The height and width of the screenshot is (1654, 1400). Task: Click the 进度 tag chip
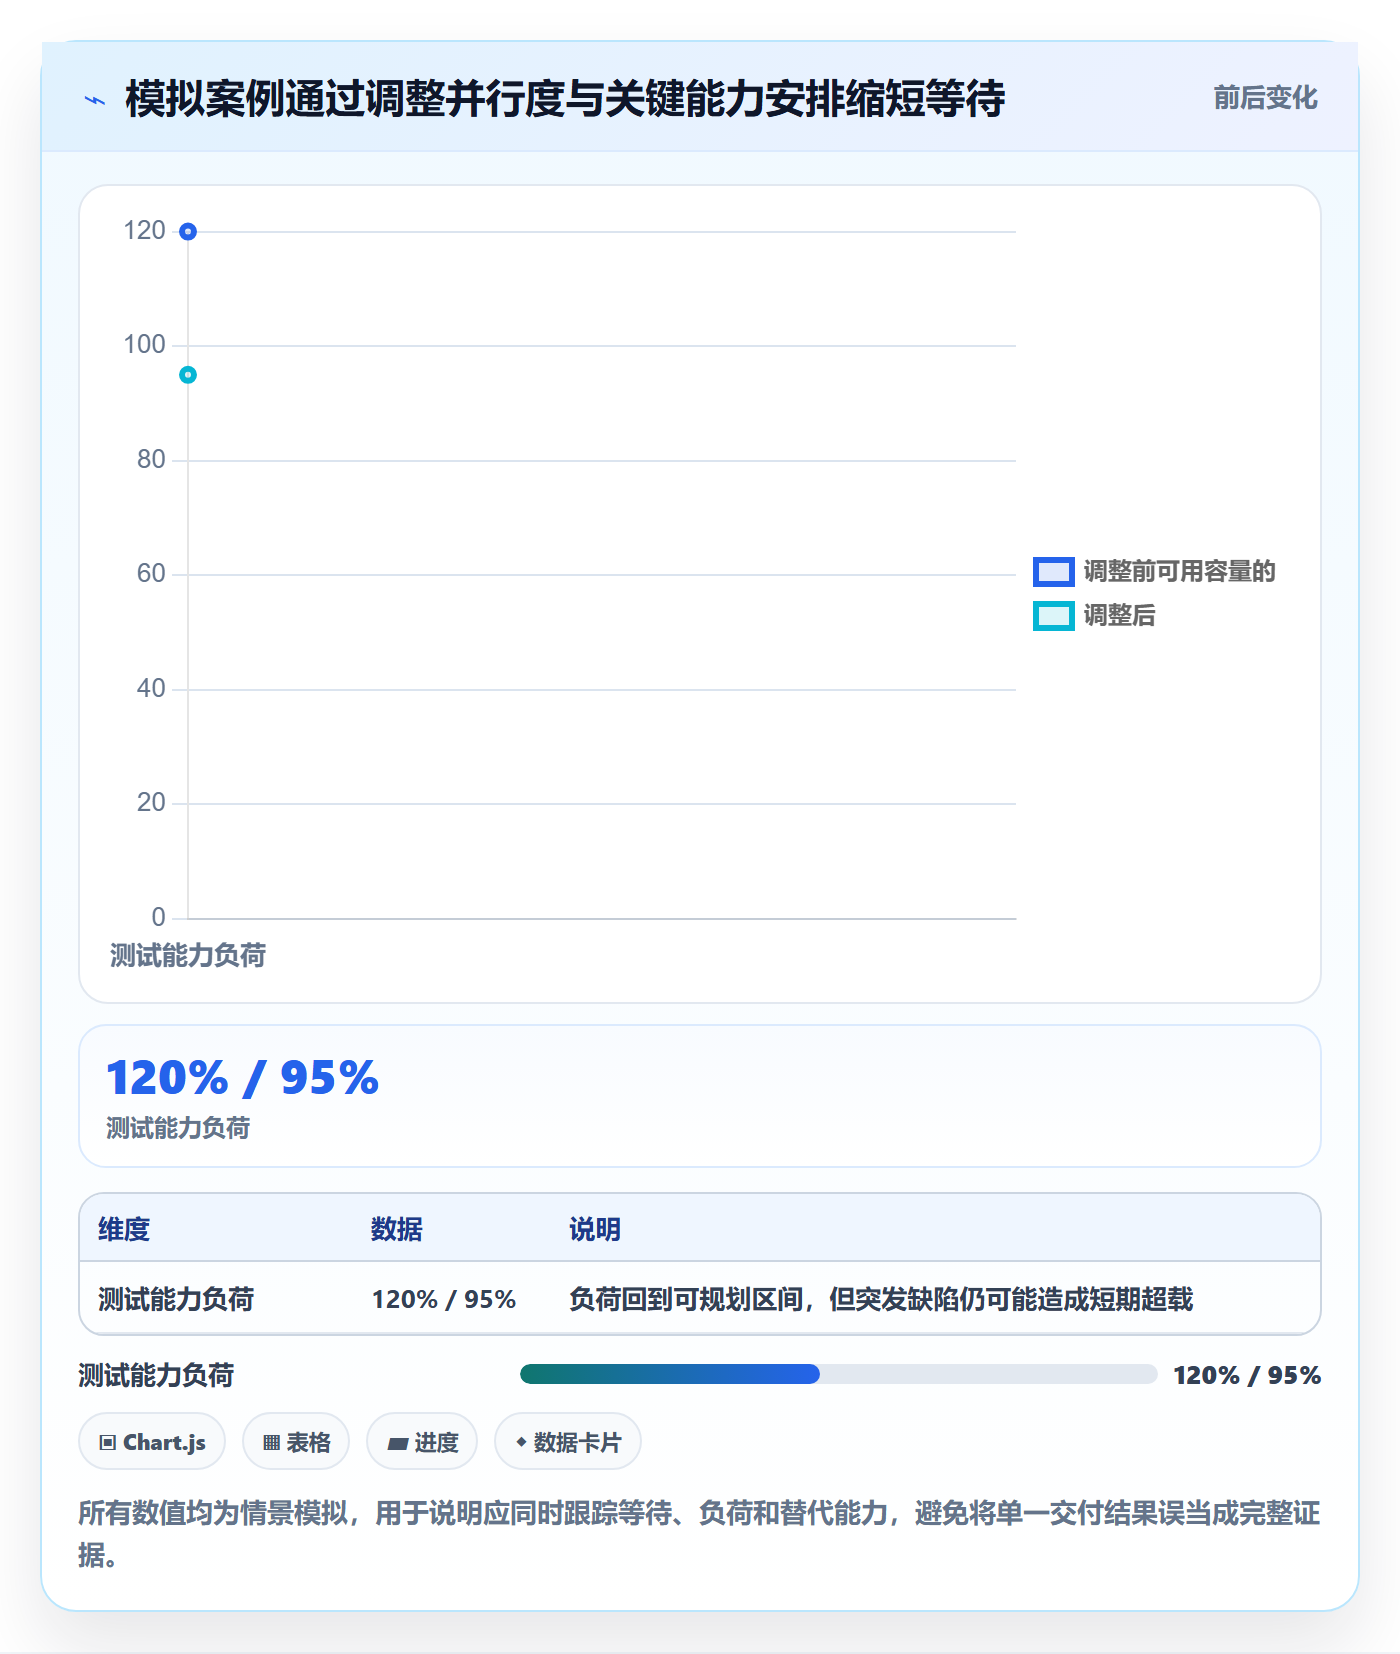pos(422,1442)
